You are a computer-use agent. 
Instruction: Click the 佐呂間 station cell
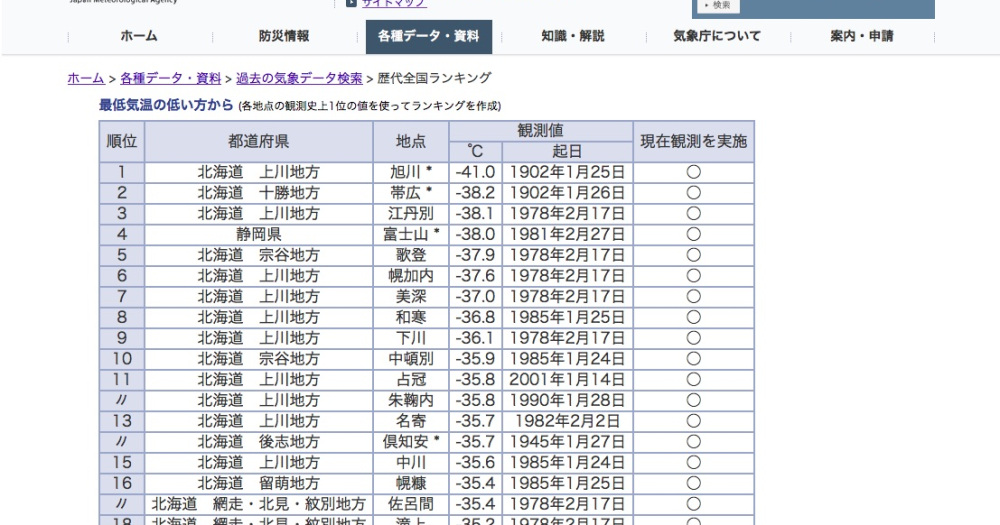click(x=411, y=504)
